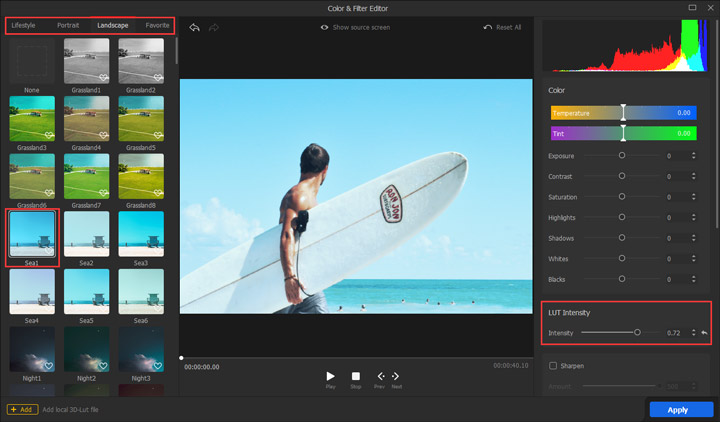The image size is (720, 422).
Task: Click the Exposure value stepper arrows
Action: click(x=694, y=156)
